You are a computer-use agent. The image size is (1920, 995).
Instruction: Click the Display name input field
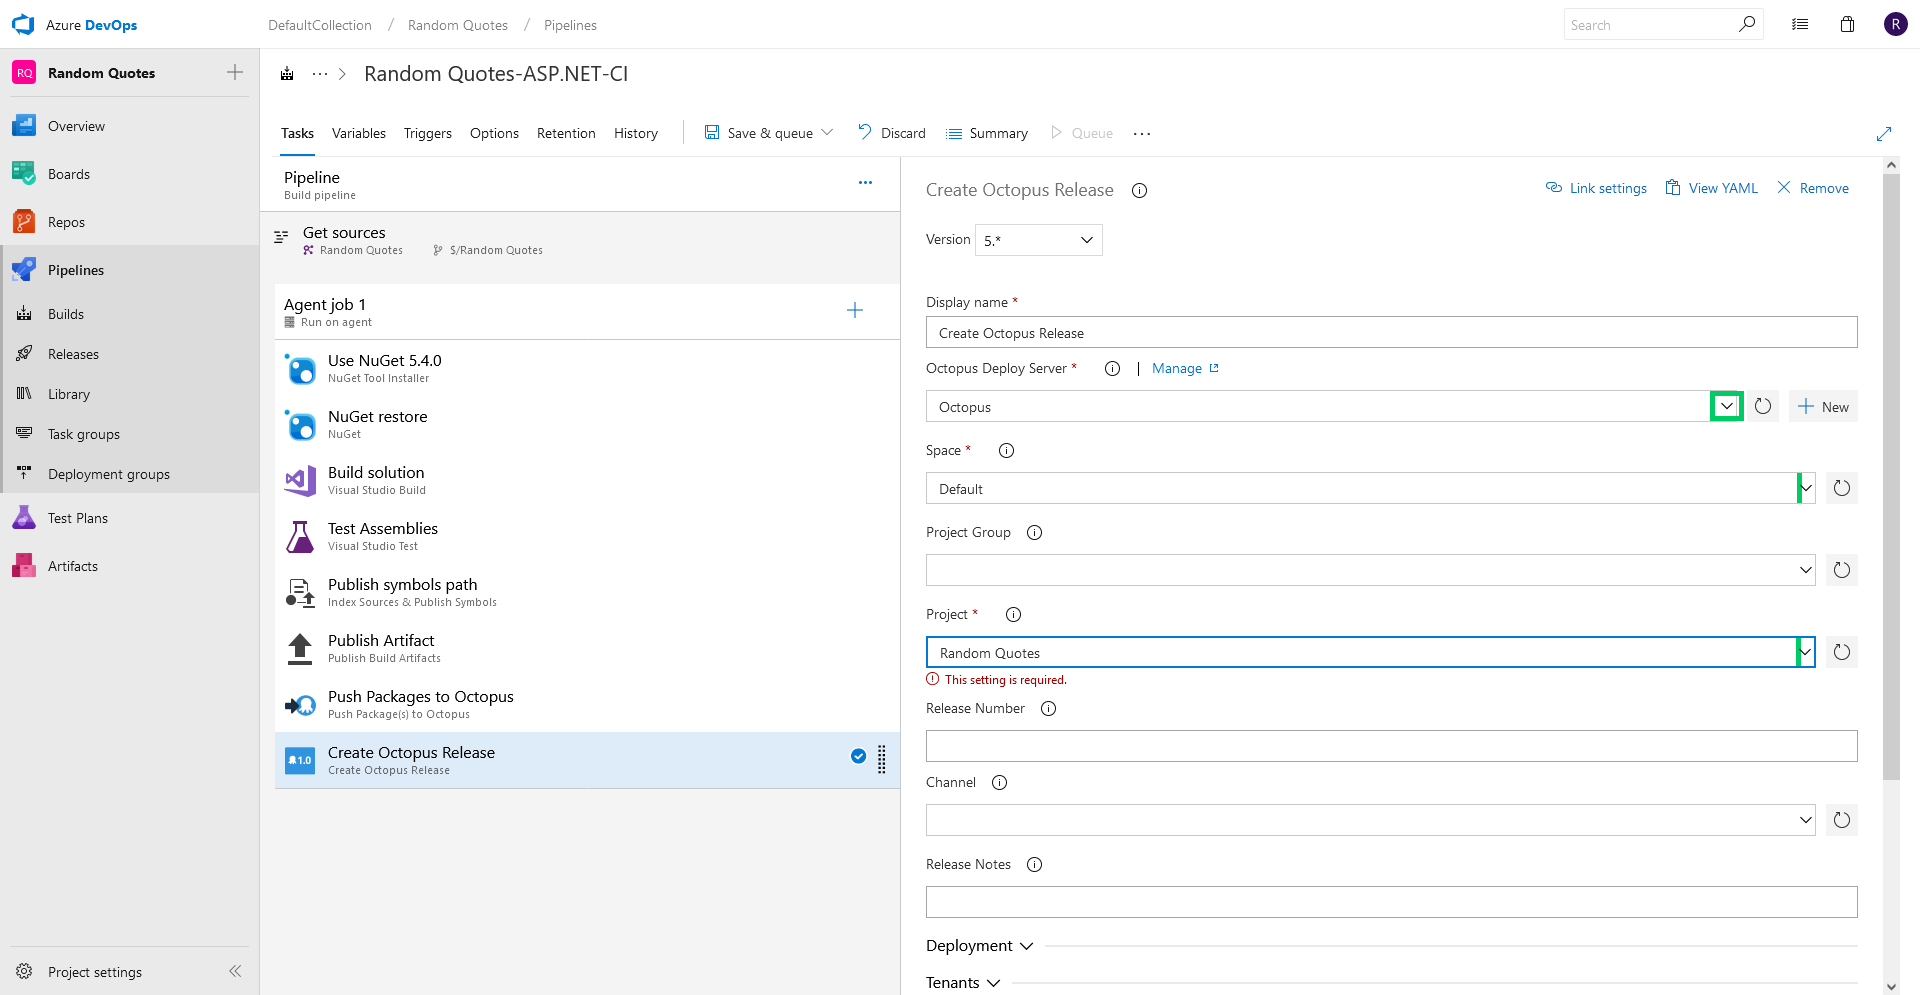(1391, 332)
